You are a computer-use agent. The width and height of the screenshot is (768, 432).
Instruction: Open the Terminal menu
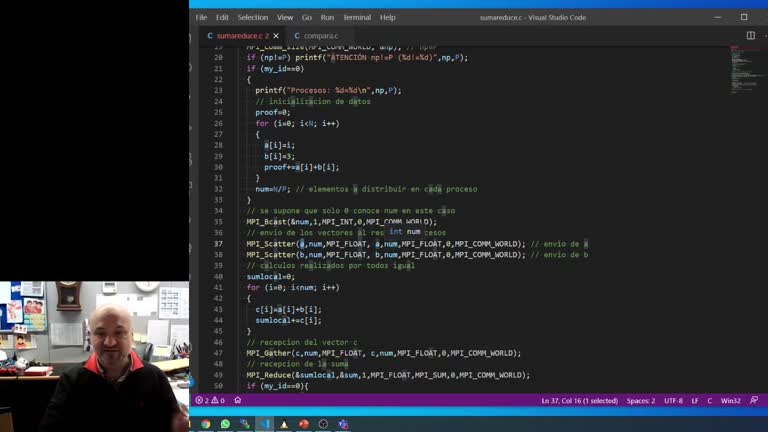coord(356,17)
